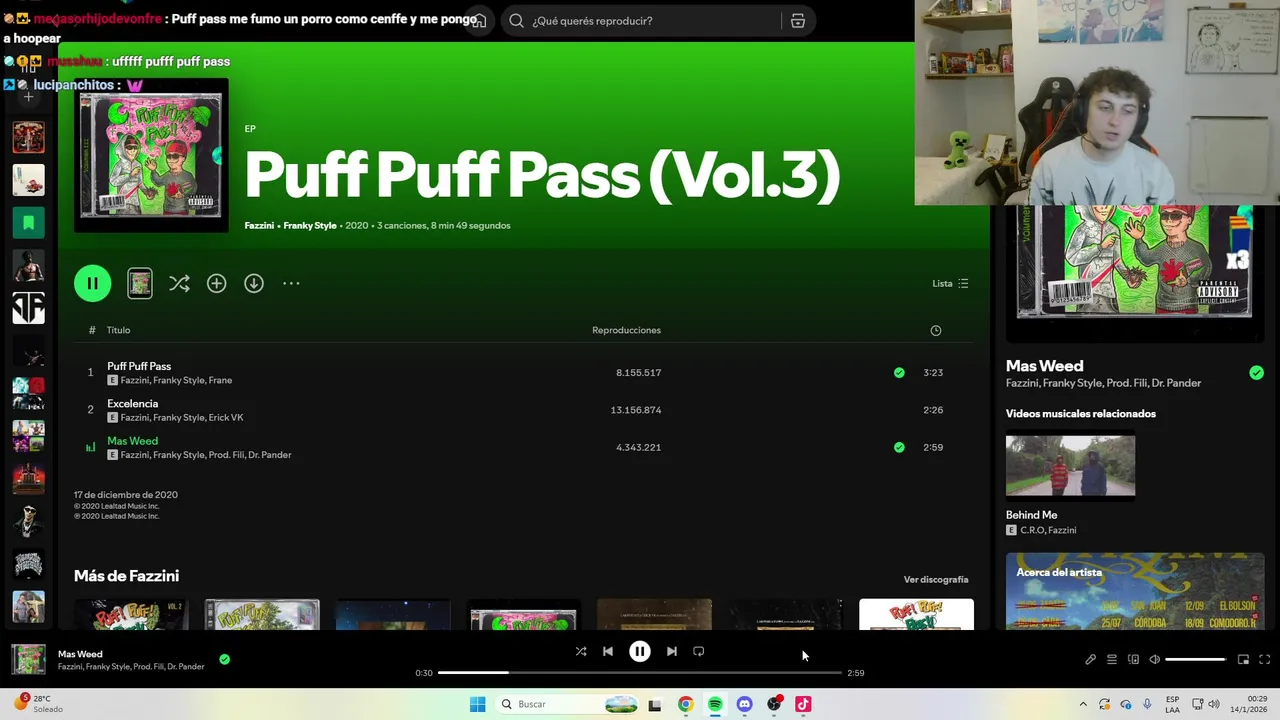Open the Acerca del artista card
Image resolution: width=1280 pixels, height=720 pixels.
tap(1135, 591)
